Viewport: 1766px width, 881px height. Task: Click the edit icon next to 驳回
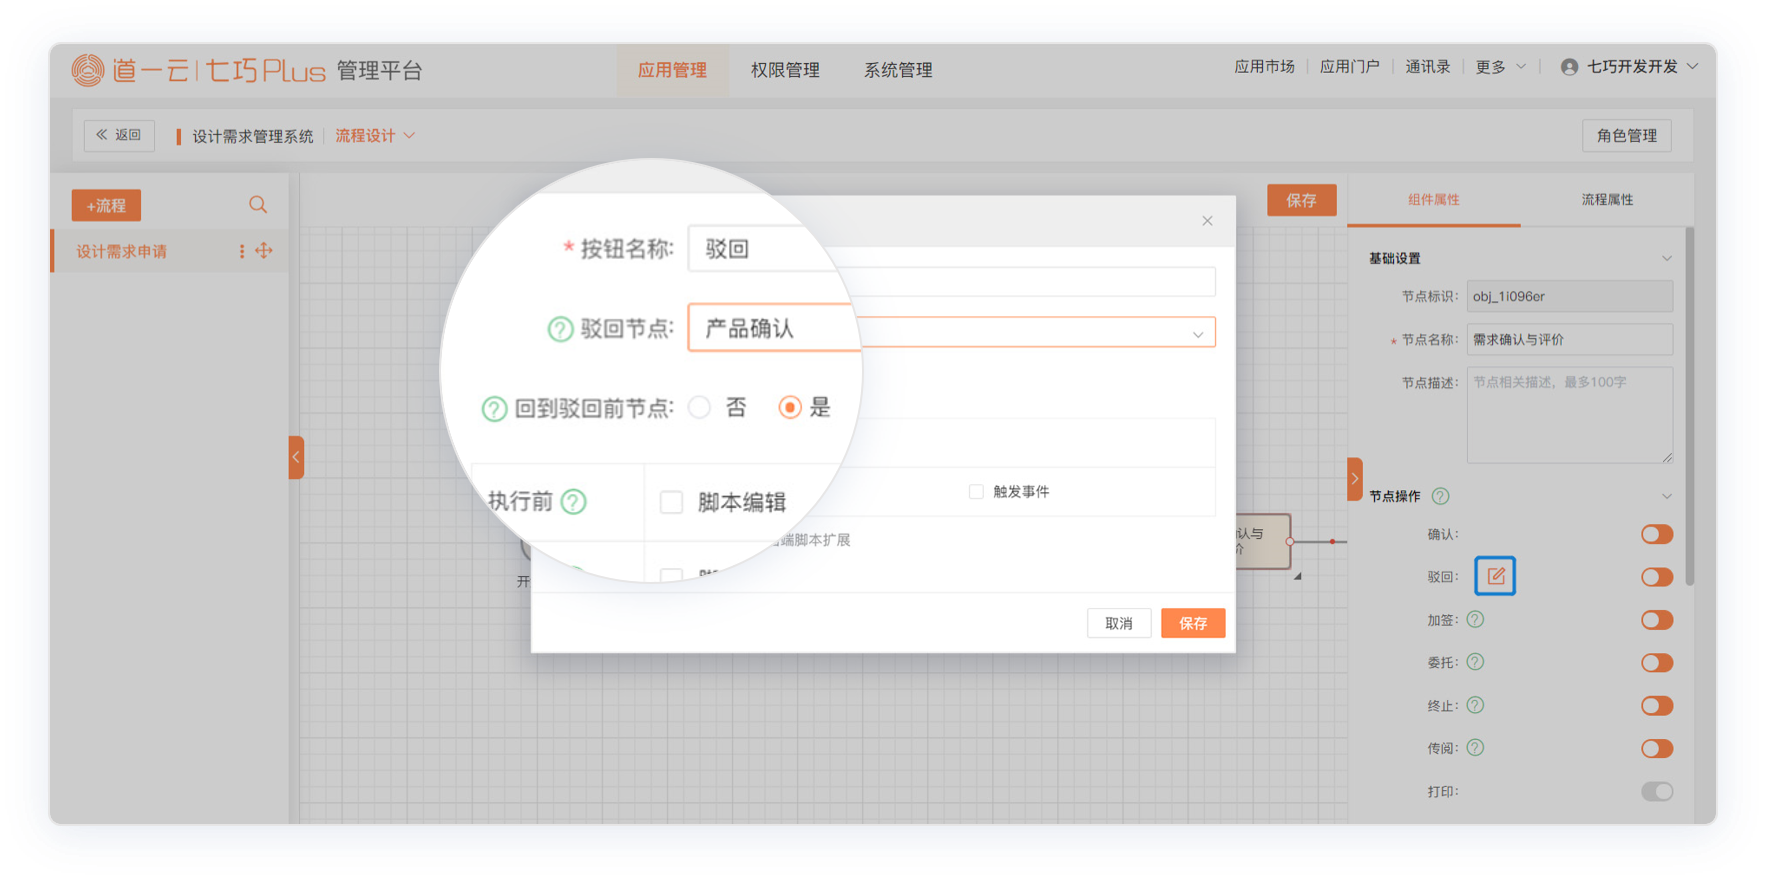tap(1495, 576)
